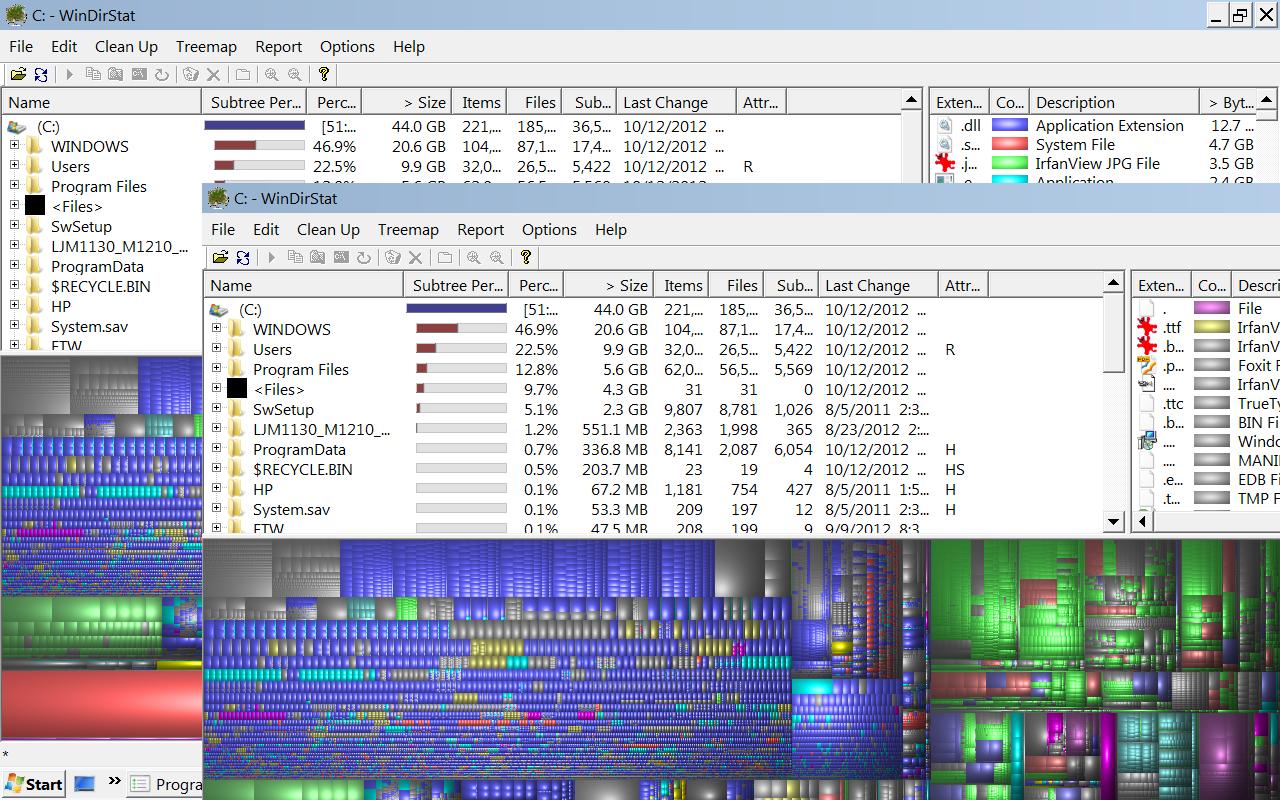Open File menu in front window
Image resolution: width=1280 pixels, height=800 pixels.
pos(223,229)
